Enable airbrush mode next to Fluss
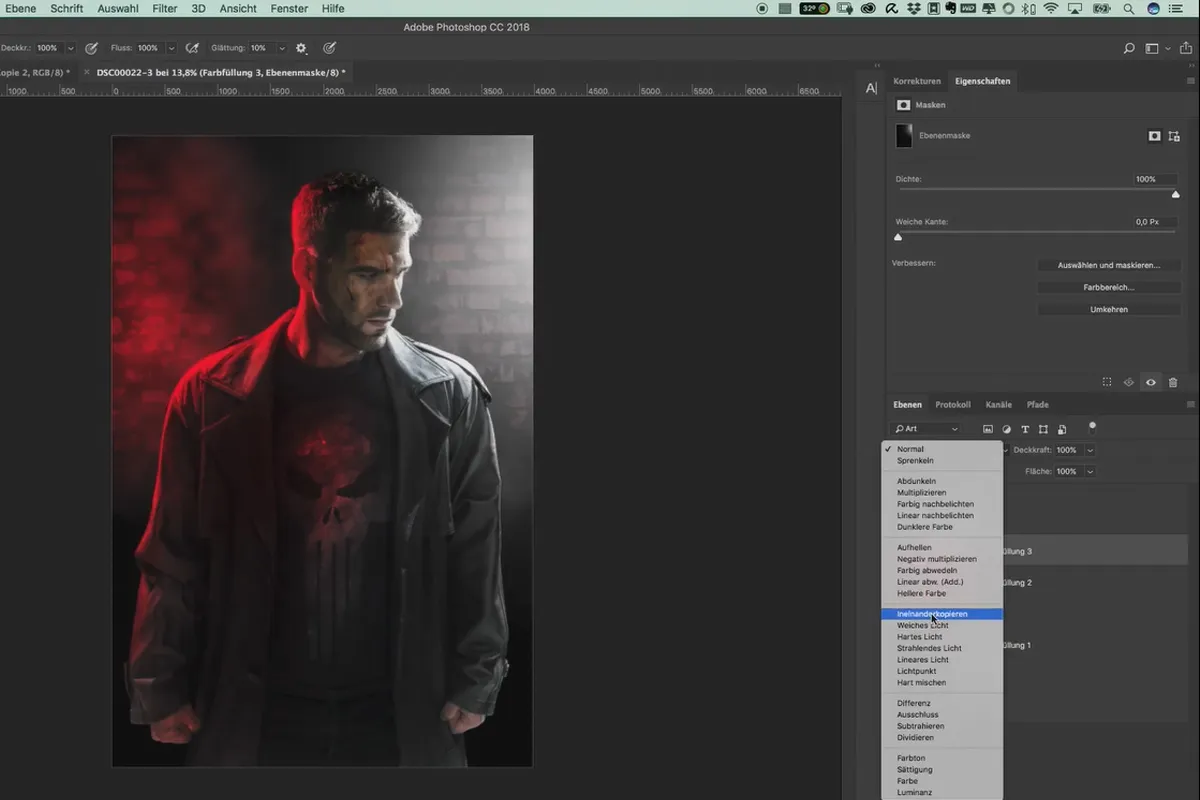The image size is (1200, 800). pos(192,48)
